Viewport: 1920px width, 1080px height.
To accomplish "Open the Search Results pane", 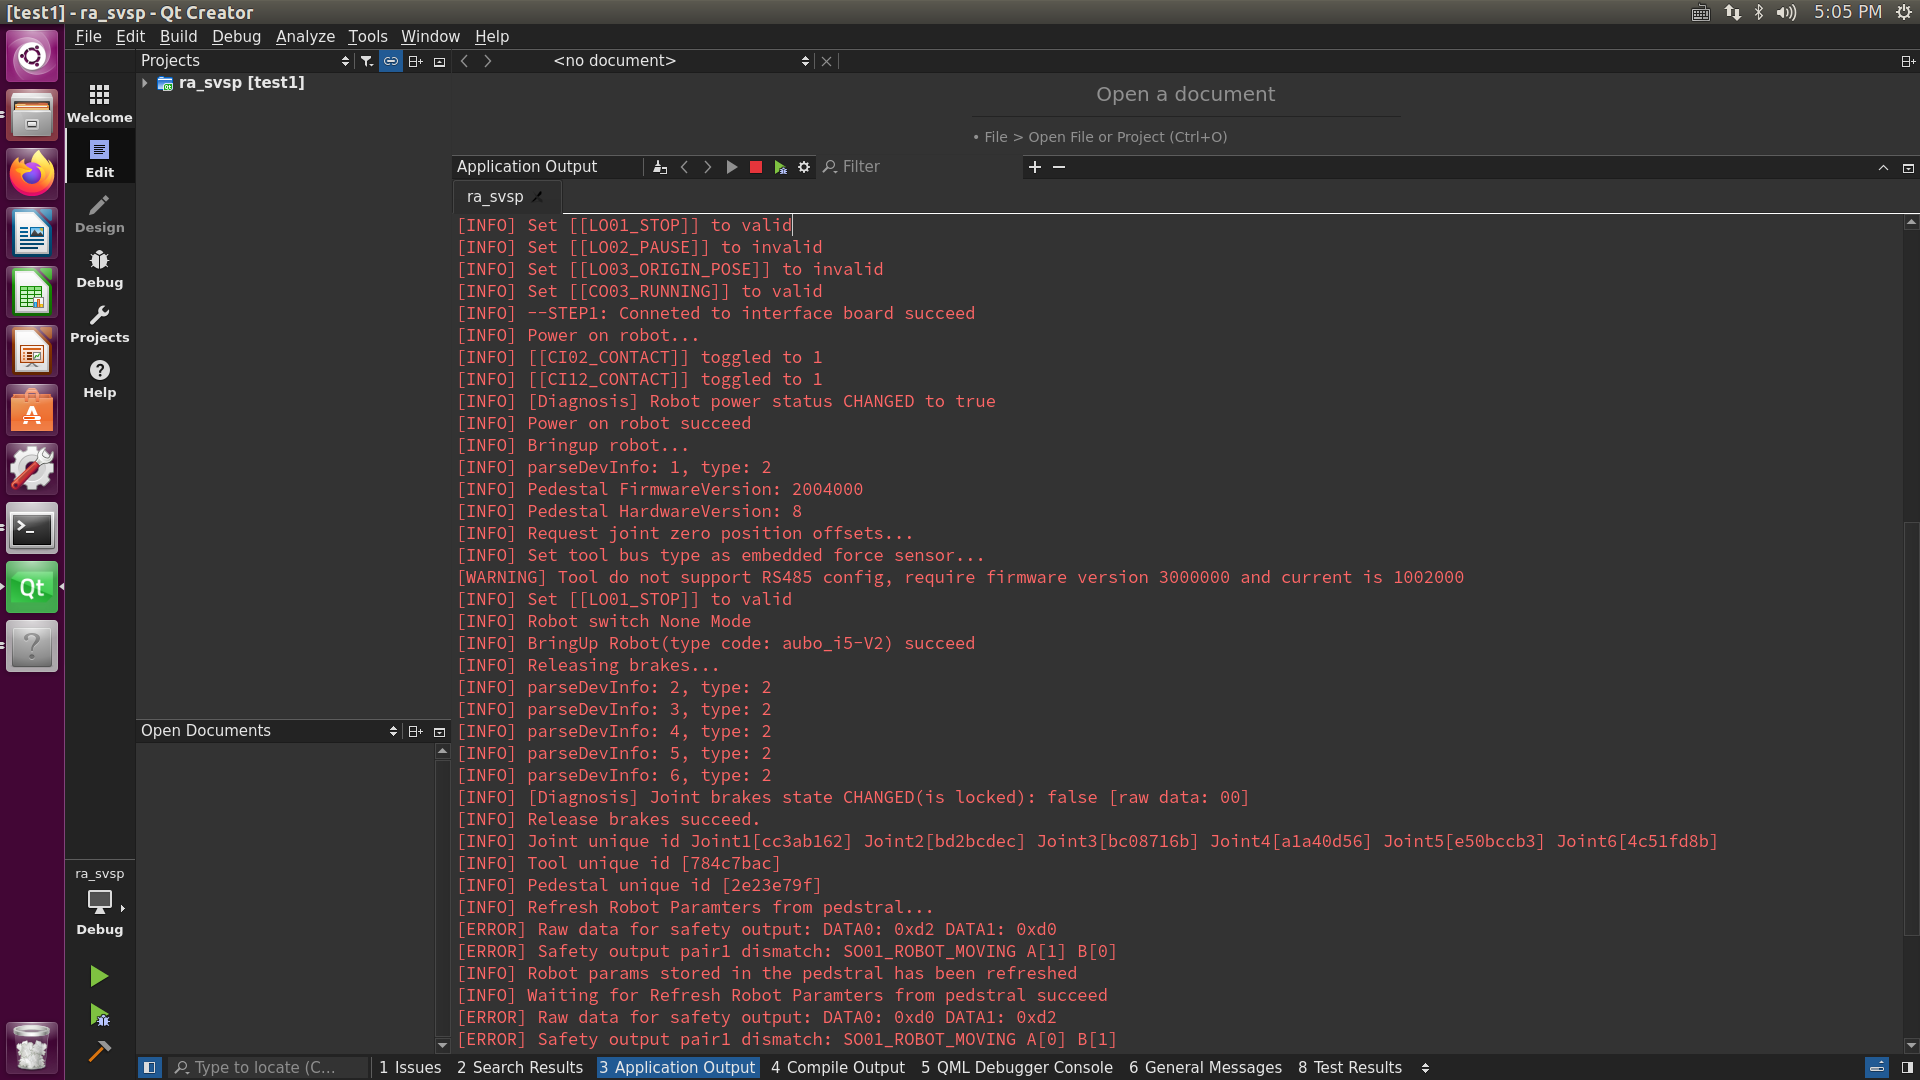I will pos(520,1067).
